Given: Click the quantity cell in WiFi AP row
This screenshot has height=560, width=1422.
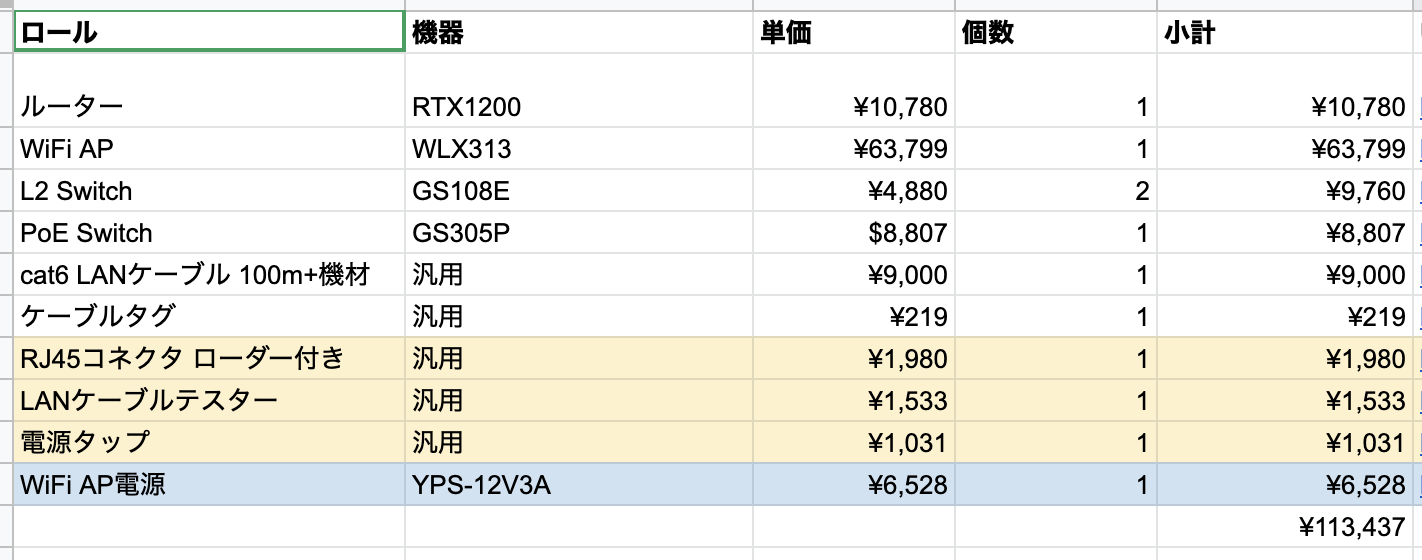Looking at the screenshot, I should tap(1056, 149).
